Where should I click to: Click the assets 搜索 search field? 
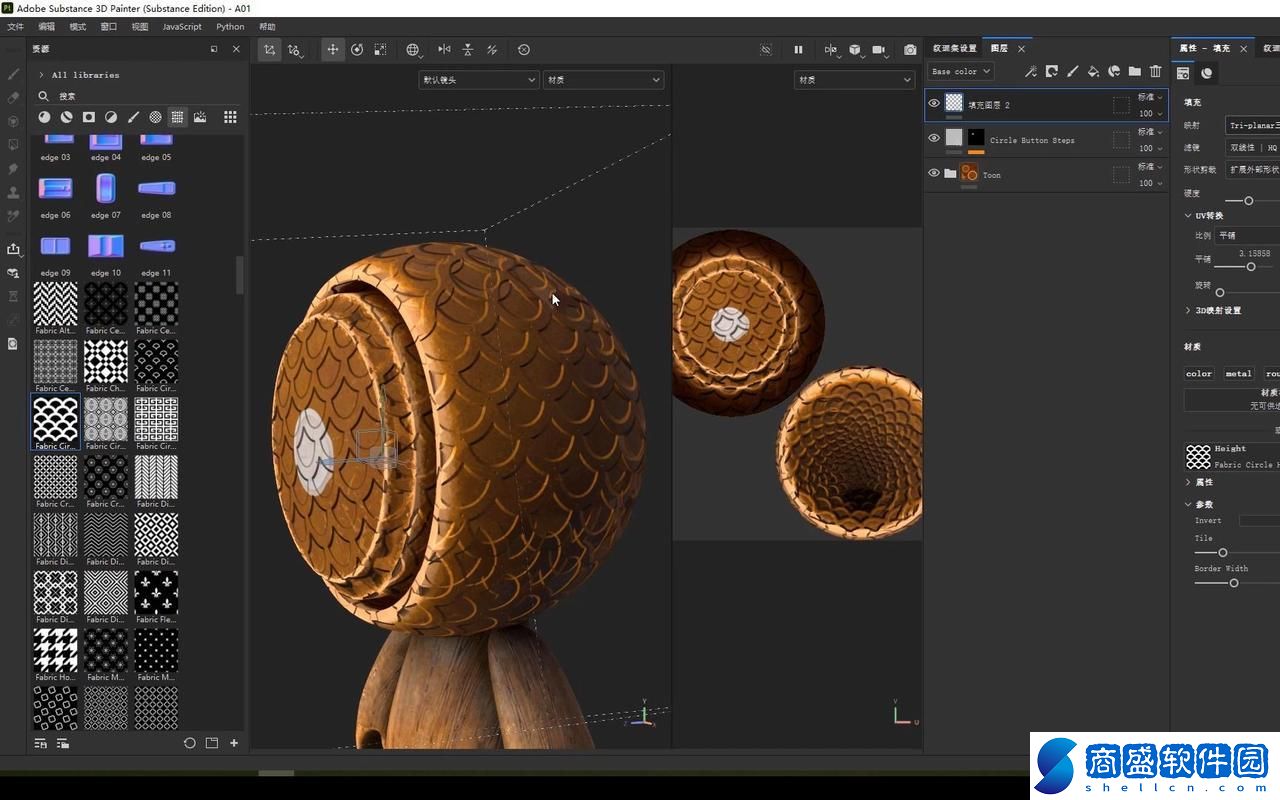click(x=140, y=96)
